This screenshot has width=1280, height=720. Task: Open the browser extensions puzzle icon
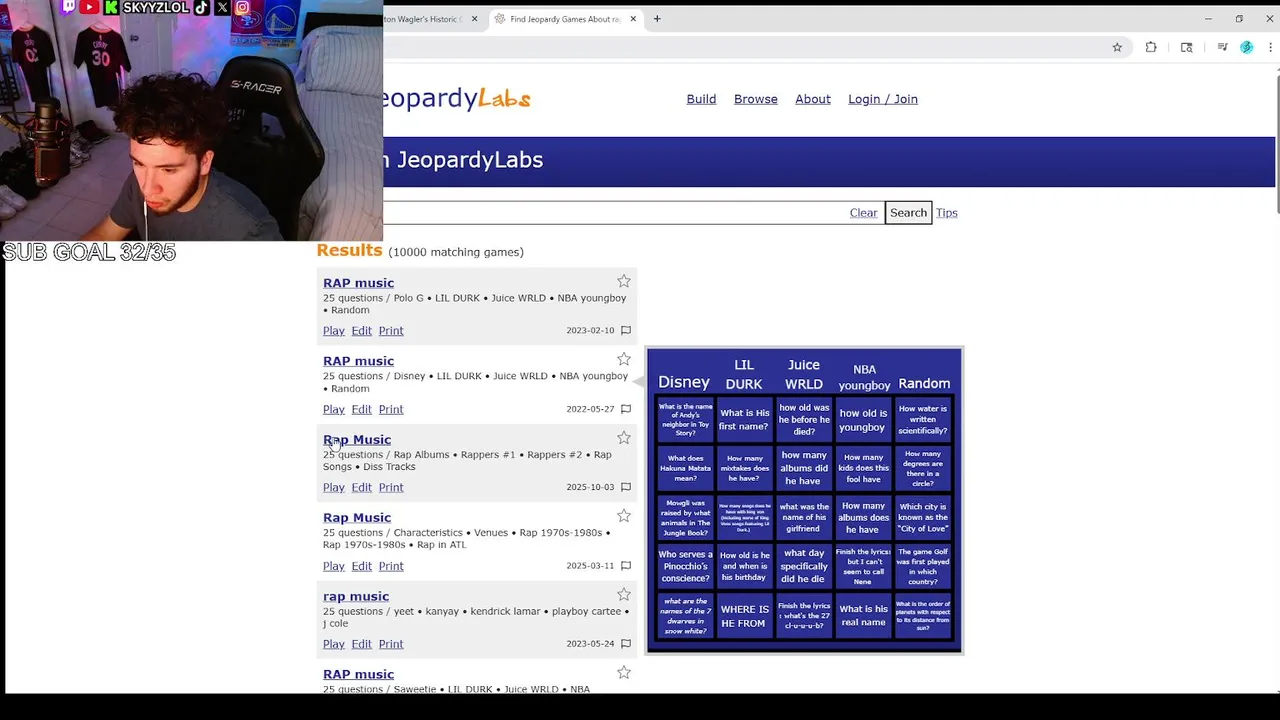click(1151, 47)
